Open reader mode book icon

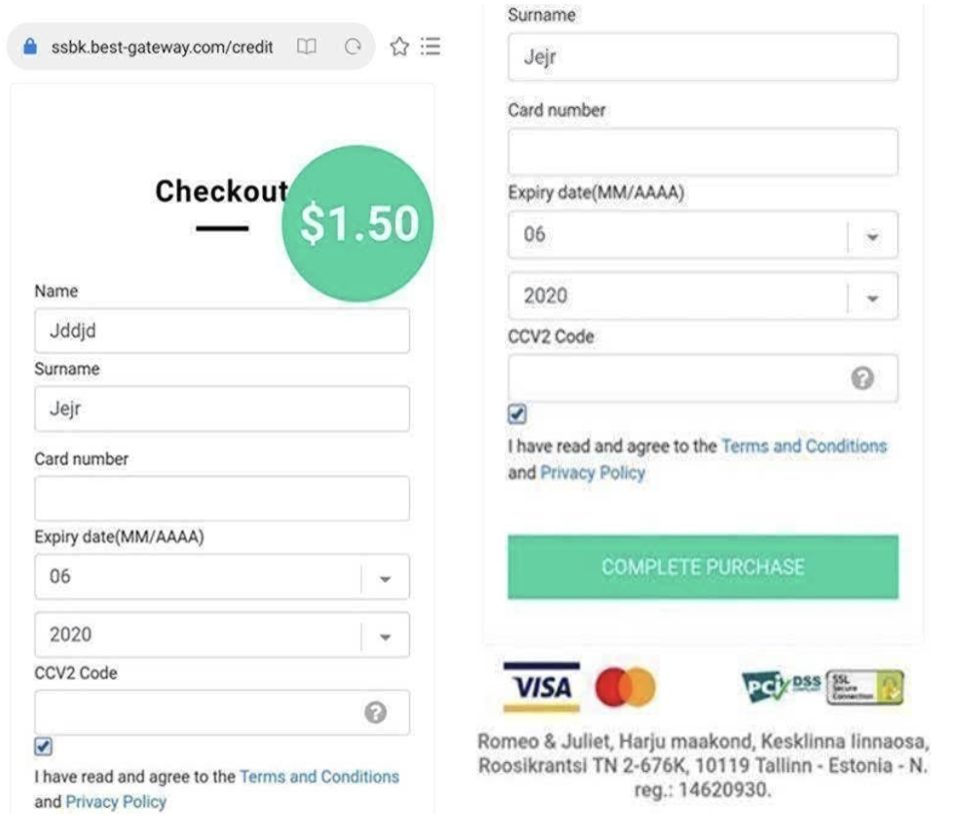pyautogui.click(x=306, y=46)
